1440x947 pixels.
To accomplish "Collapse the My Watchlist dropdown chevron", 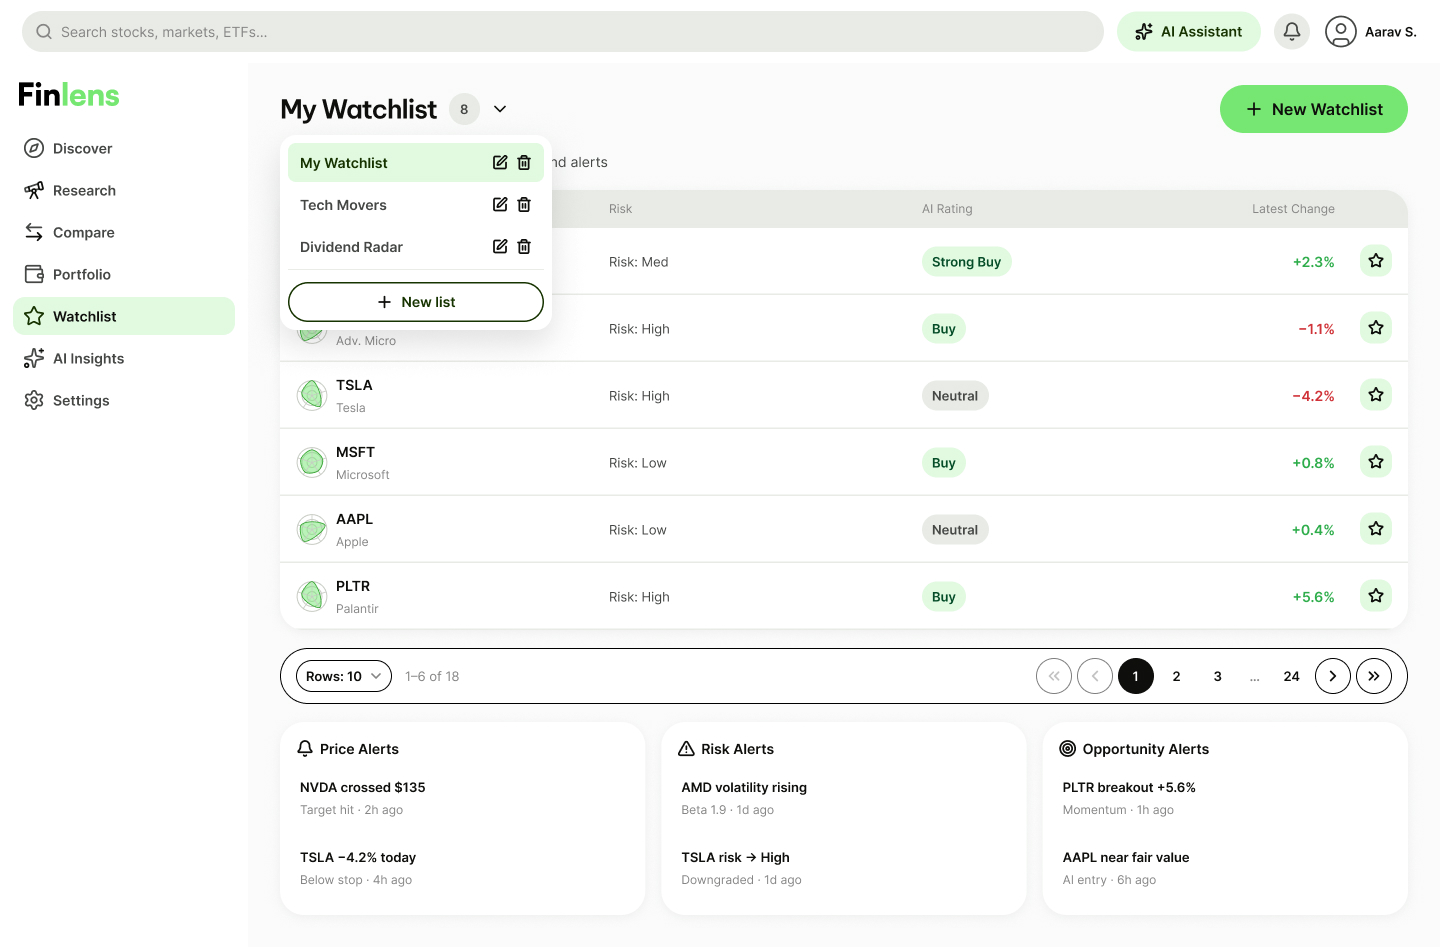I will (500, 109).
